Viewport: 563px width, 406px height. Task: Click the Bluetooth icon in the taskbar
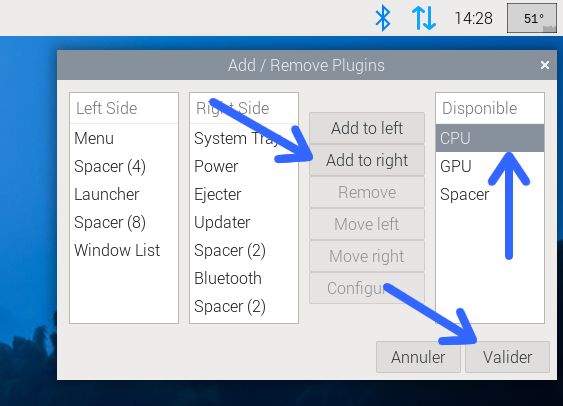tap(383, 18)
